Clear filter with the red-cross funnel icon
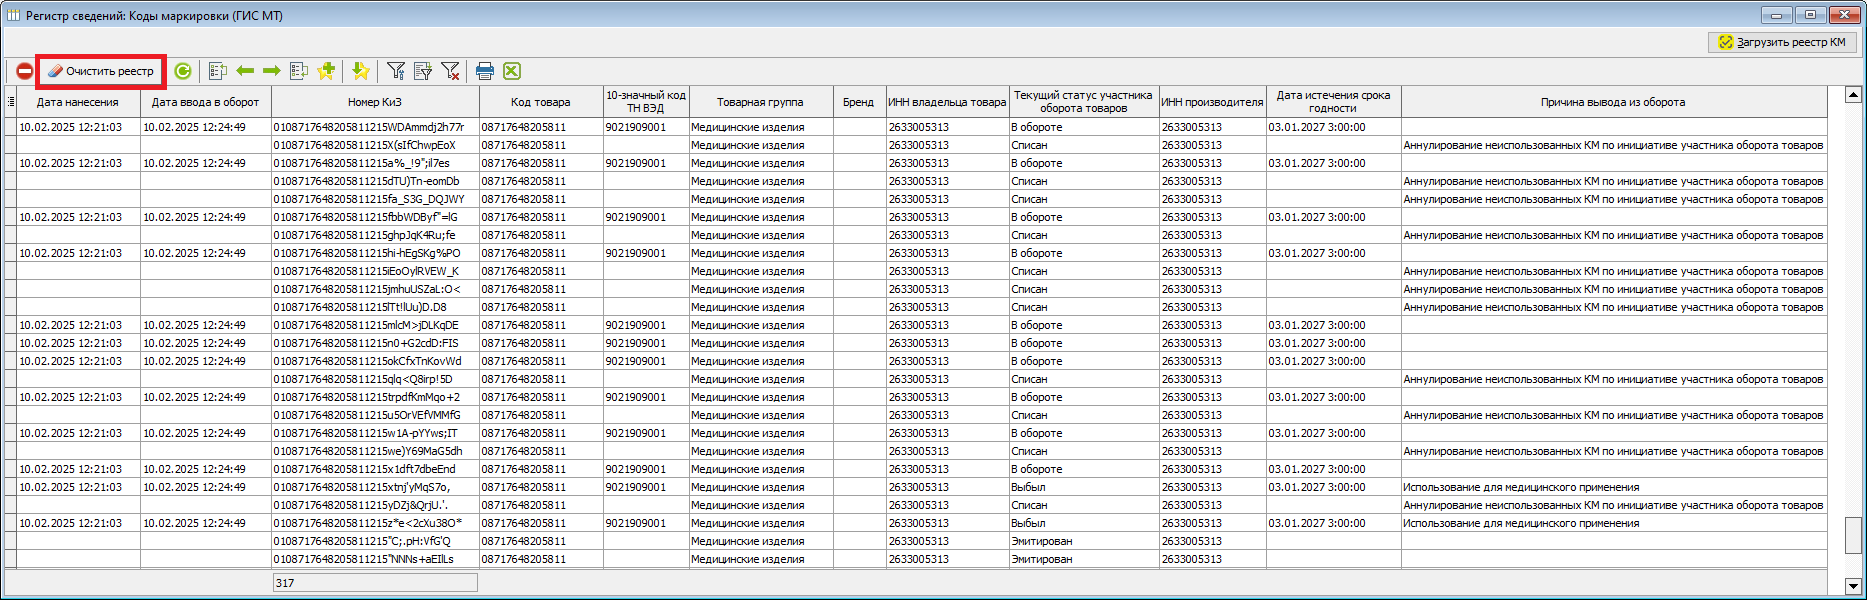The image size is (1867, 600). click(x=450, y=71)
